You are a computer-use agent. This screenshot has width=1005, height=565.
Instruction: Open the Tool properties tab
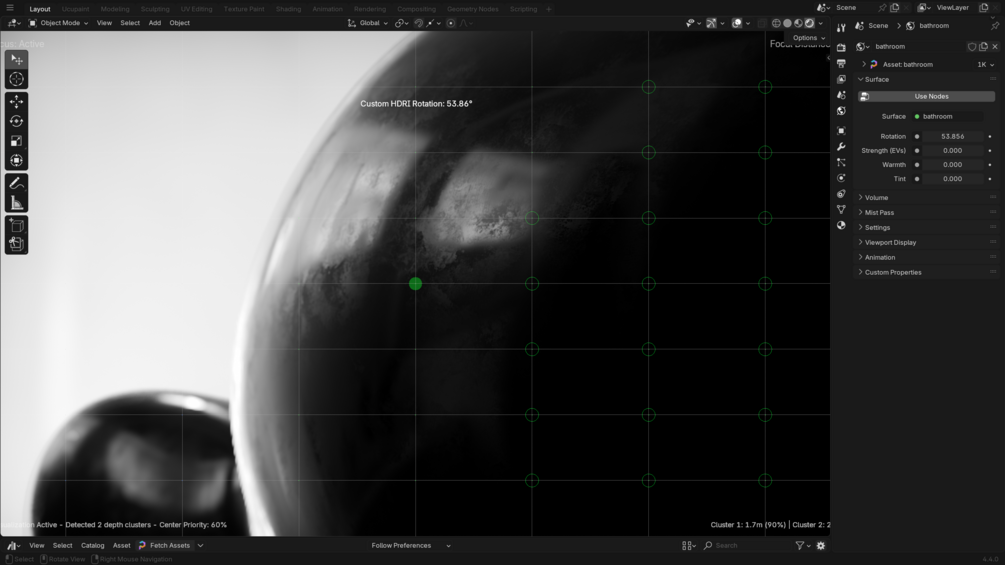[842, 28]
